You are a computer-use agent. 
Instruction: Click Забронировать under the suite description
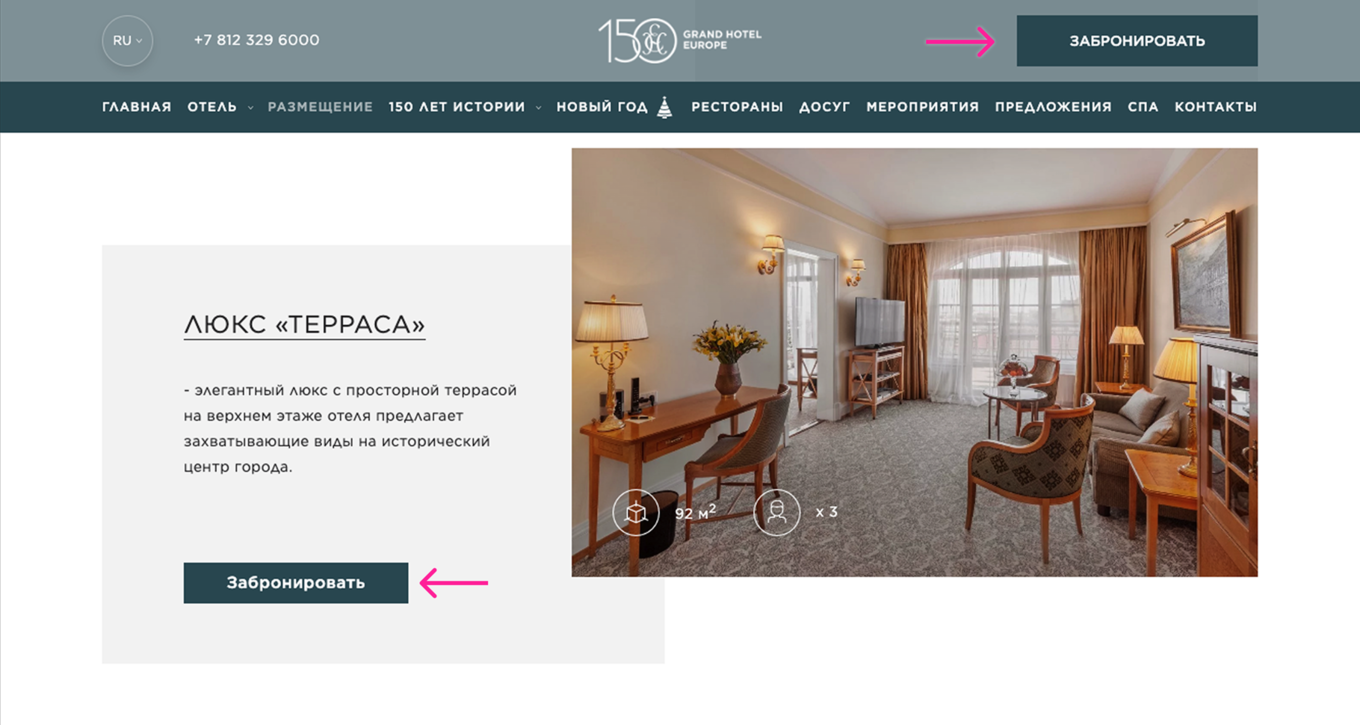296,583
